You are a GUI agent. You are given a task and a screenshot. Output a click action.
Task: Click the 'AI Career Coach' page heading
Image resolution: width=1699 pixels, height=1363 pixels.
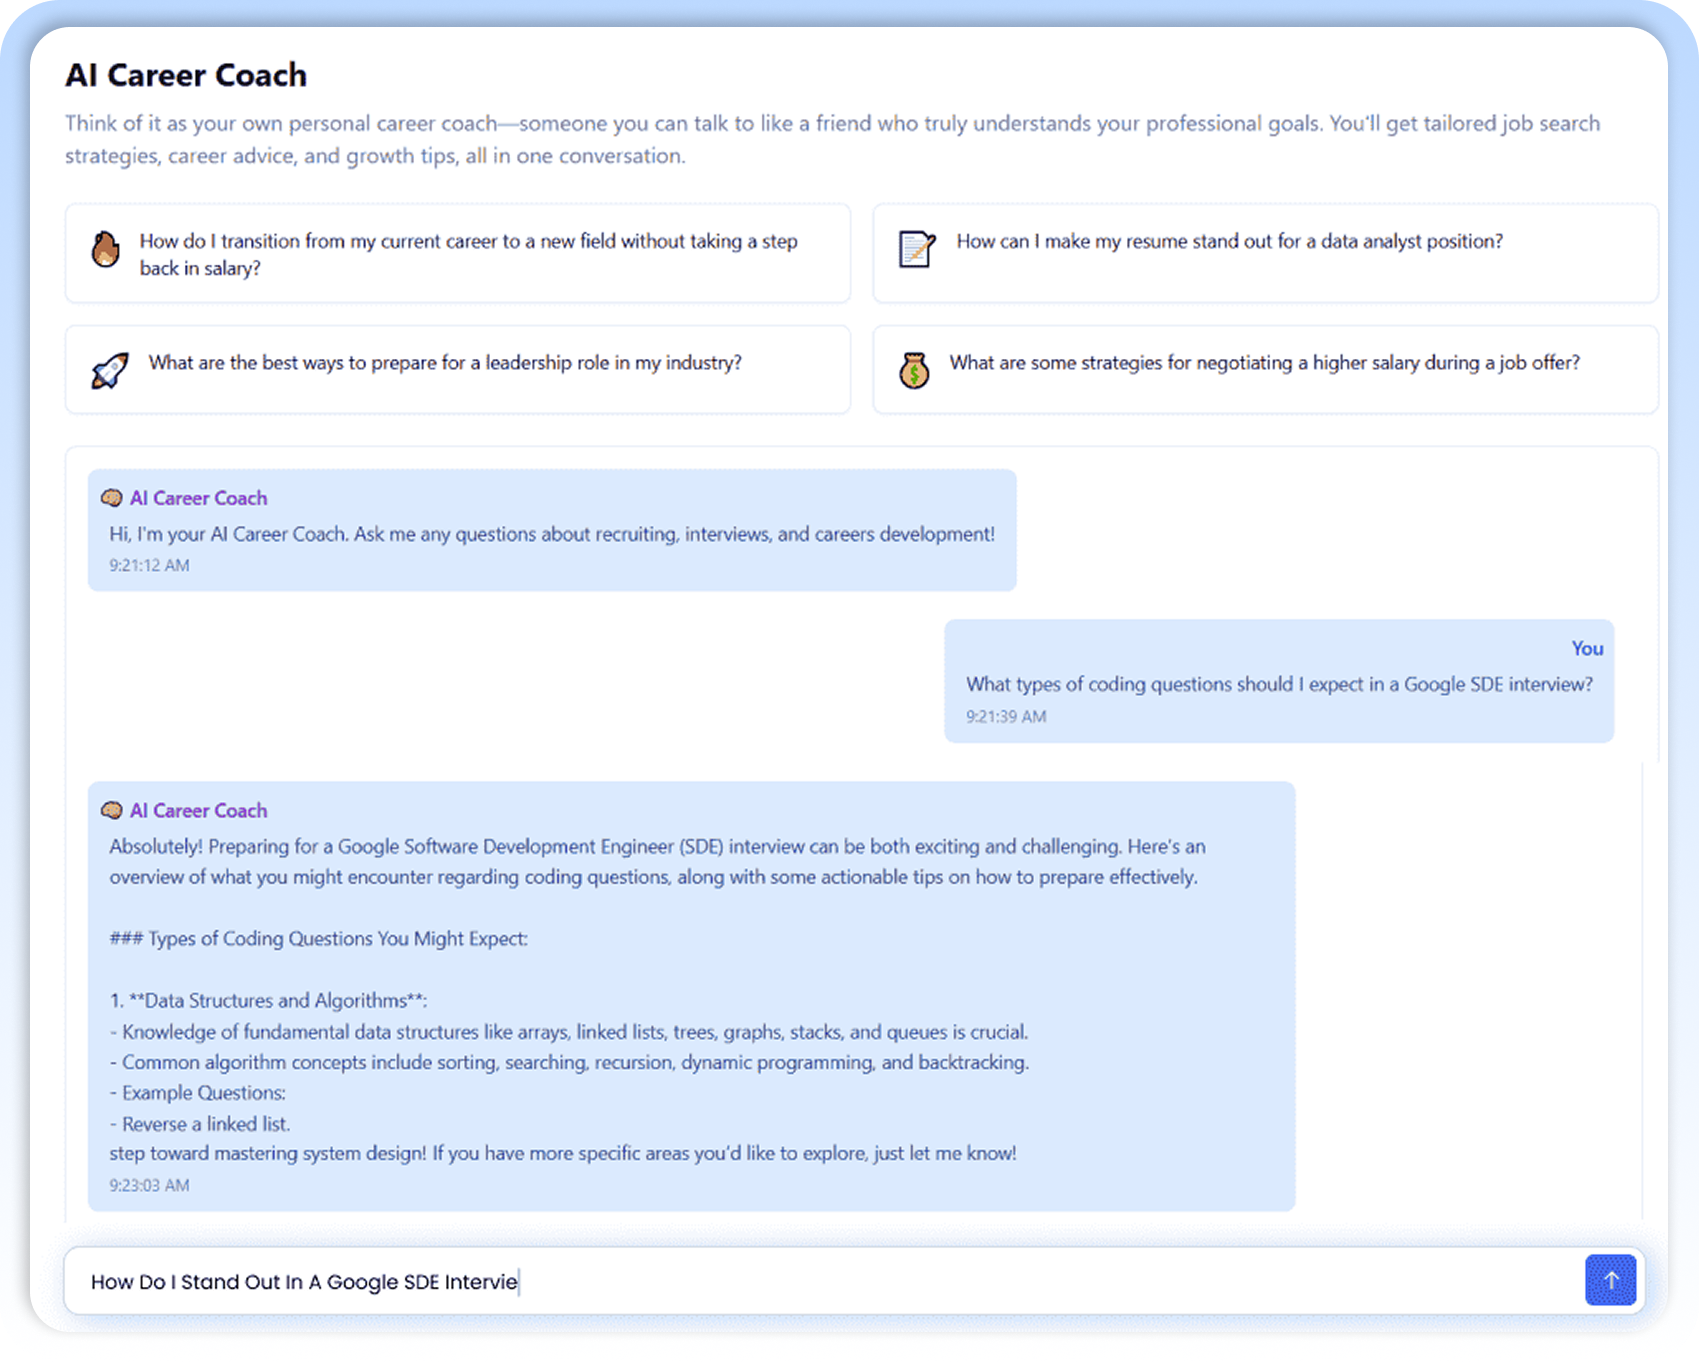(x=186, y=75)
